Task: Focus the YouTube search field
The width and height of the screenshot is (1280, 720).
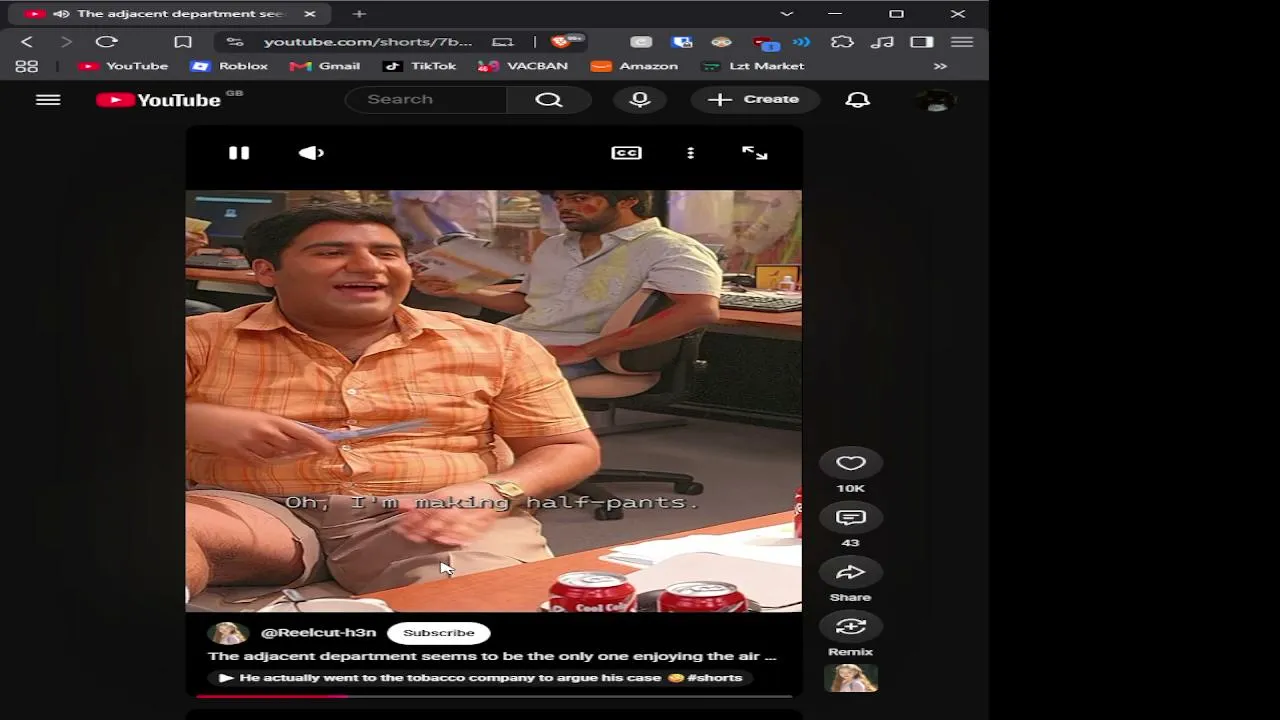Action: click(426, 99)
